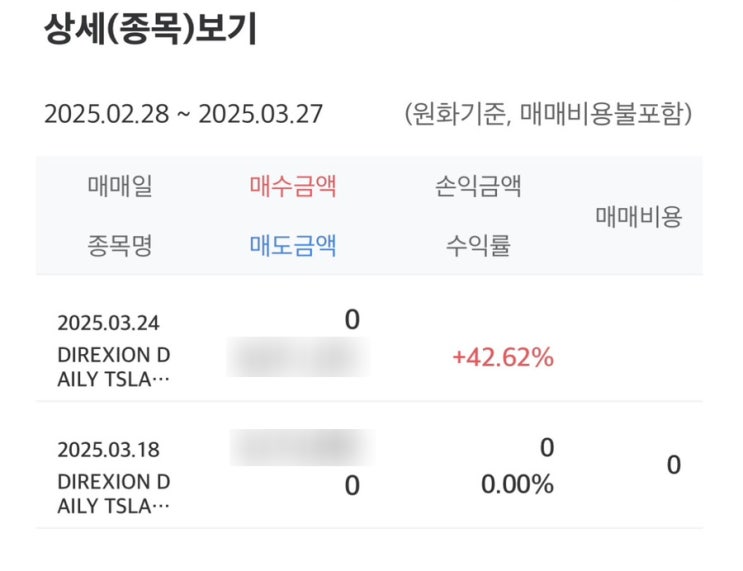The height and width of the screenshot is (571, 743).
Task: Click the blue 매도금액 header
Action: [293, 245]
